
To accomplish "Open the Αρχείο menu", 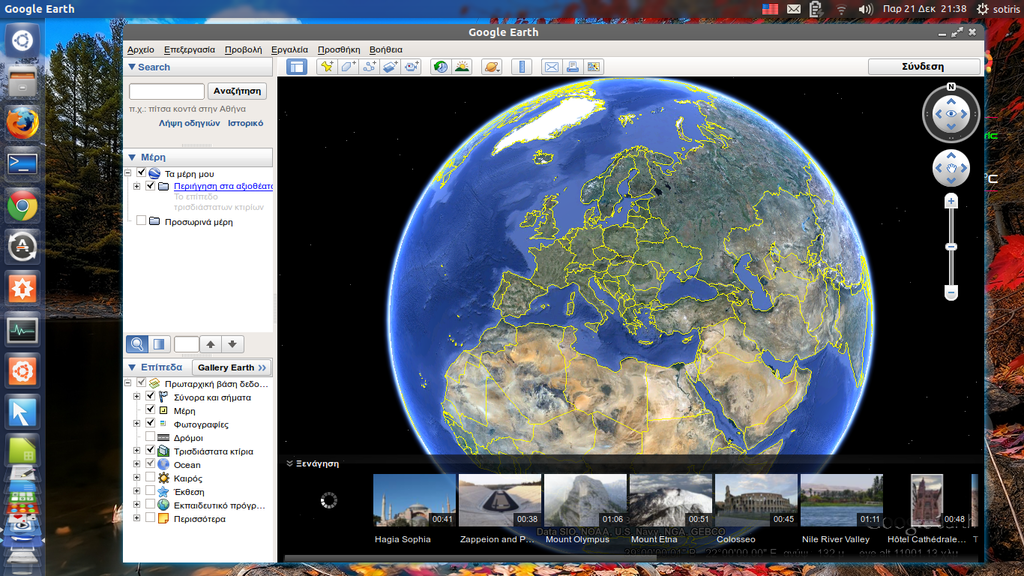I will click(140, 50).
